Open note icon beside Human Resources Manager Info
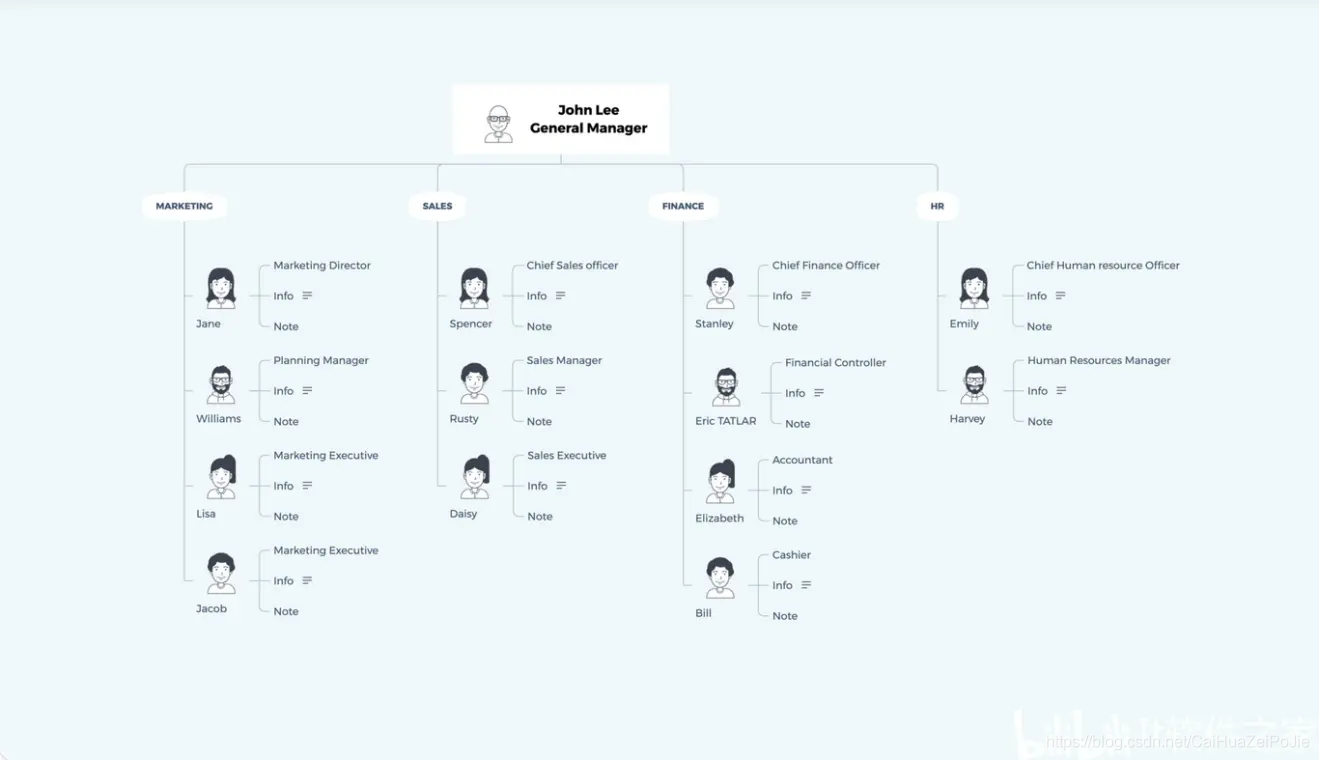 coord(1061,391)
